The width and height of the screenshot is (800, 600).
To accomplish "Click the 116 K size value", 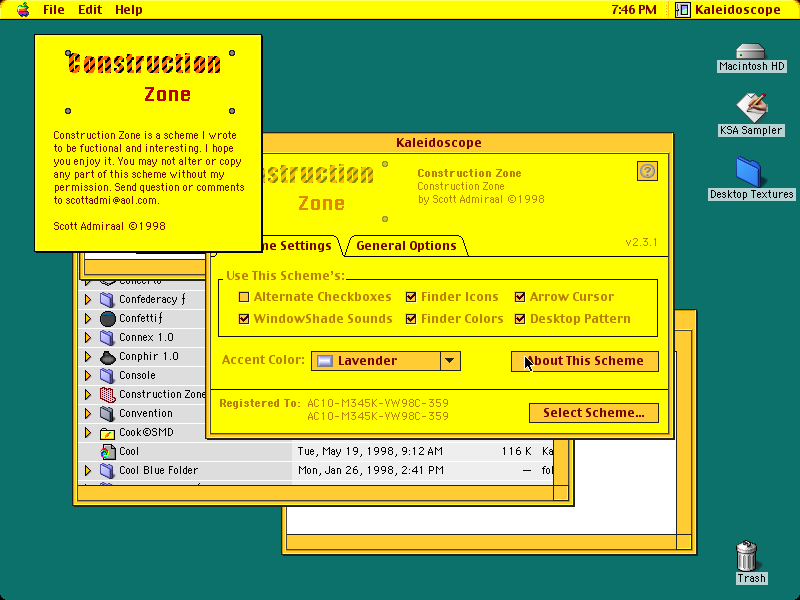I will pos(516,452).
